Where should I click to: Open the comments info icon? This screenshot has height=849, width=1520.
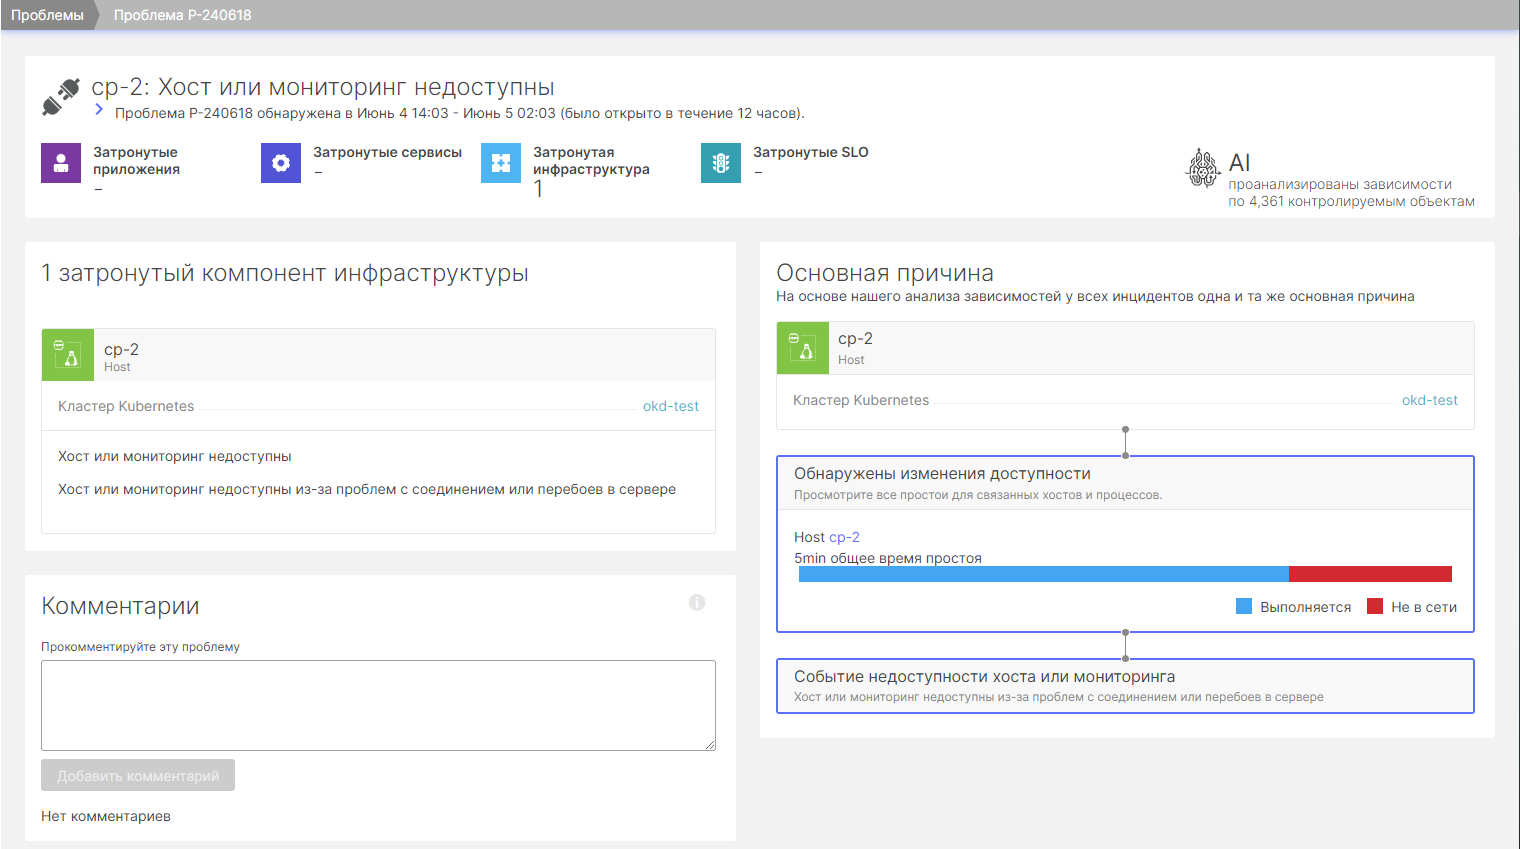(x=697, y=602)
